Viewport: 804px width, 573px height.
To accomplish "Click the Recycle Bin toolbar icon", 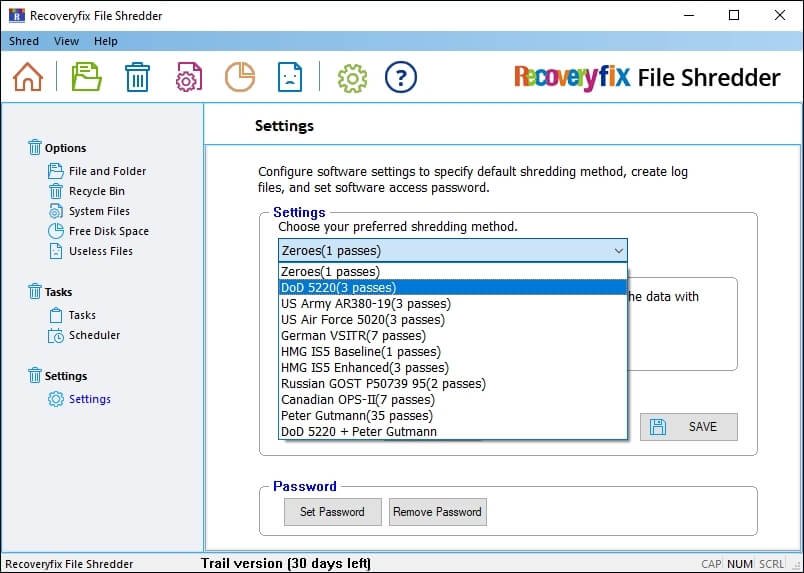I will click(137, 77).
